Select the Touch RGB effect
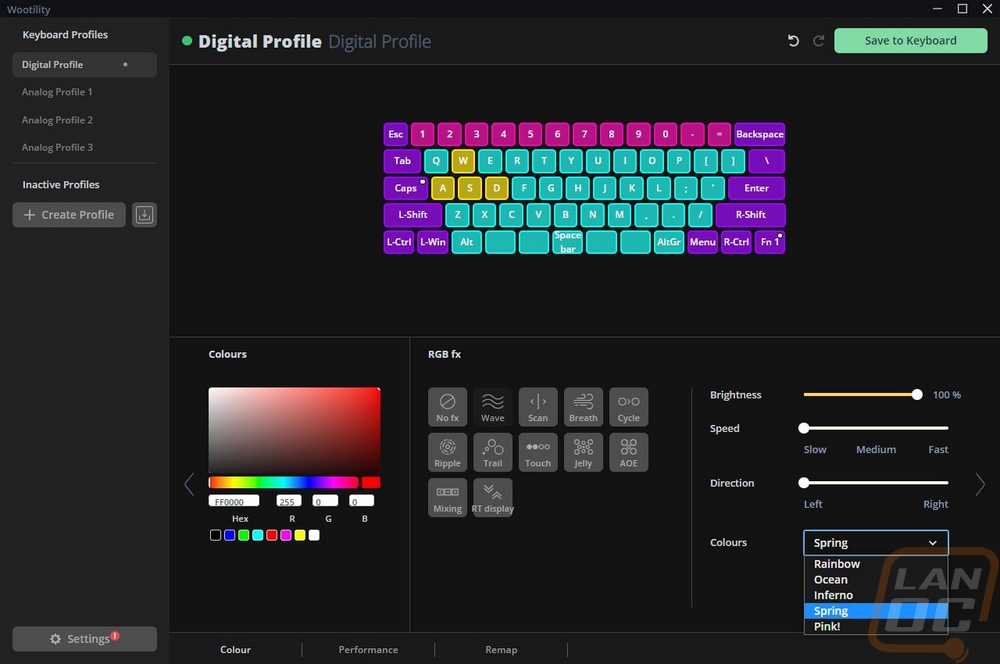Viewport: 1000px width, 664px height. pyautogui.click(x=538, y=452)
